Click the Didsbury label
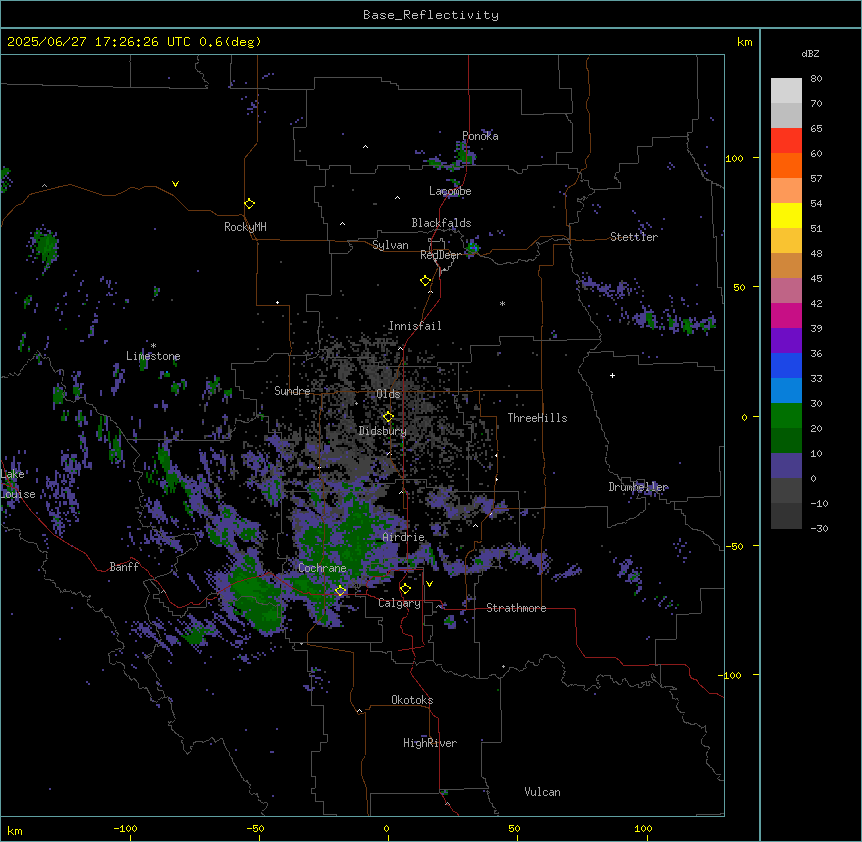The height and width of the screenshot is (842, 862). [x=383, y=431]
